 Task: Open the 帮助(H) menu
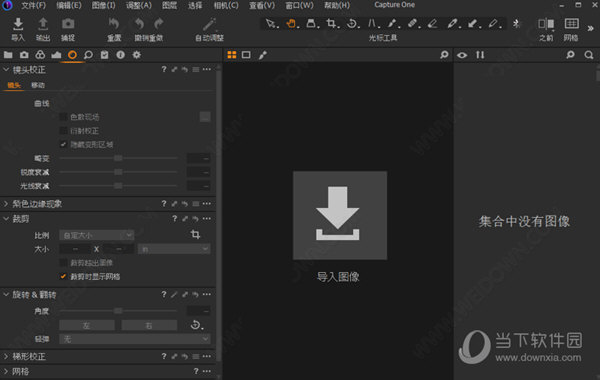point(337,5)
